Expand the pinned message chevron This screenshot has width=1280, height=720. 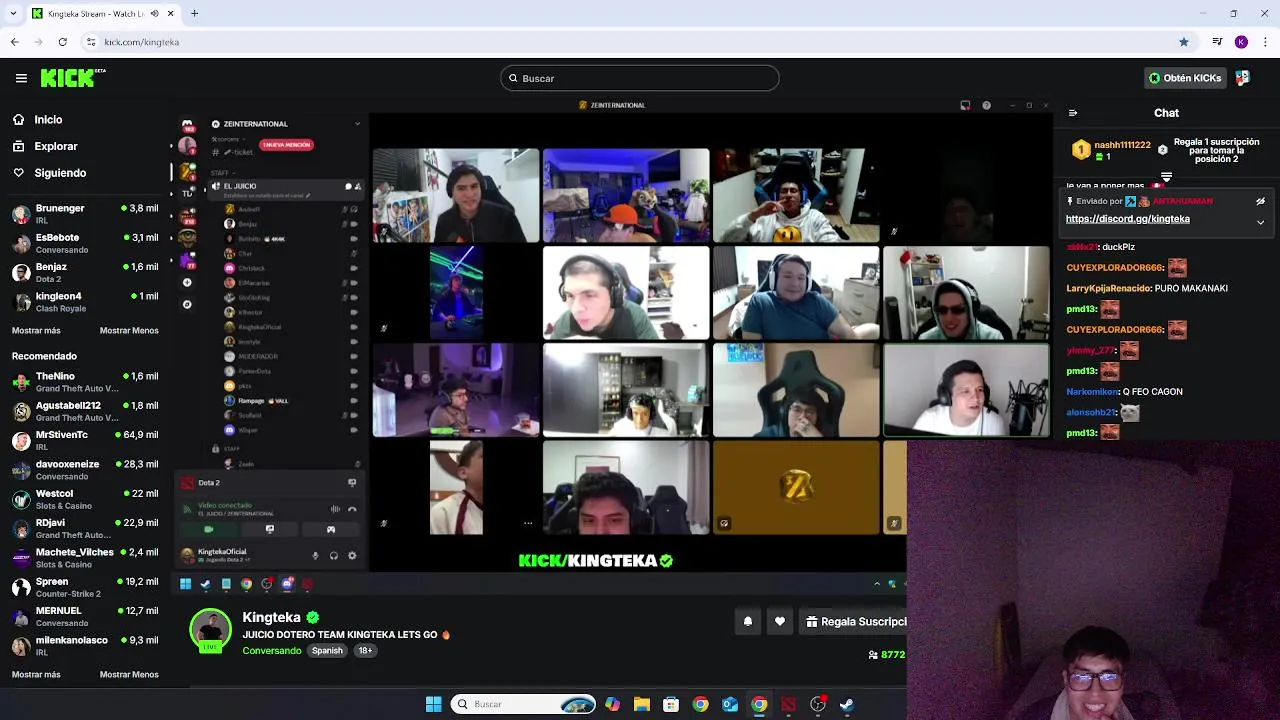click(x=1260, y=222)
